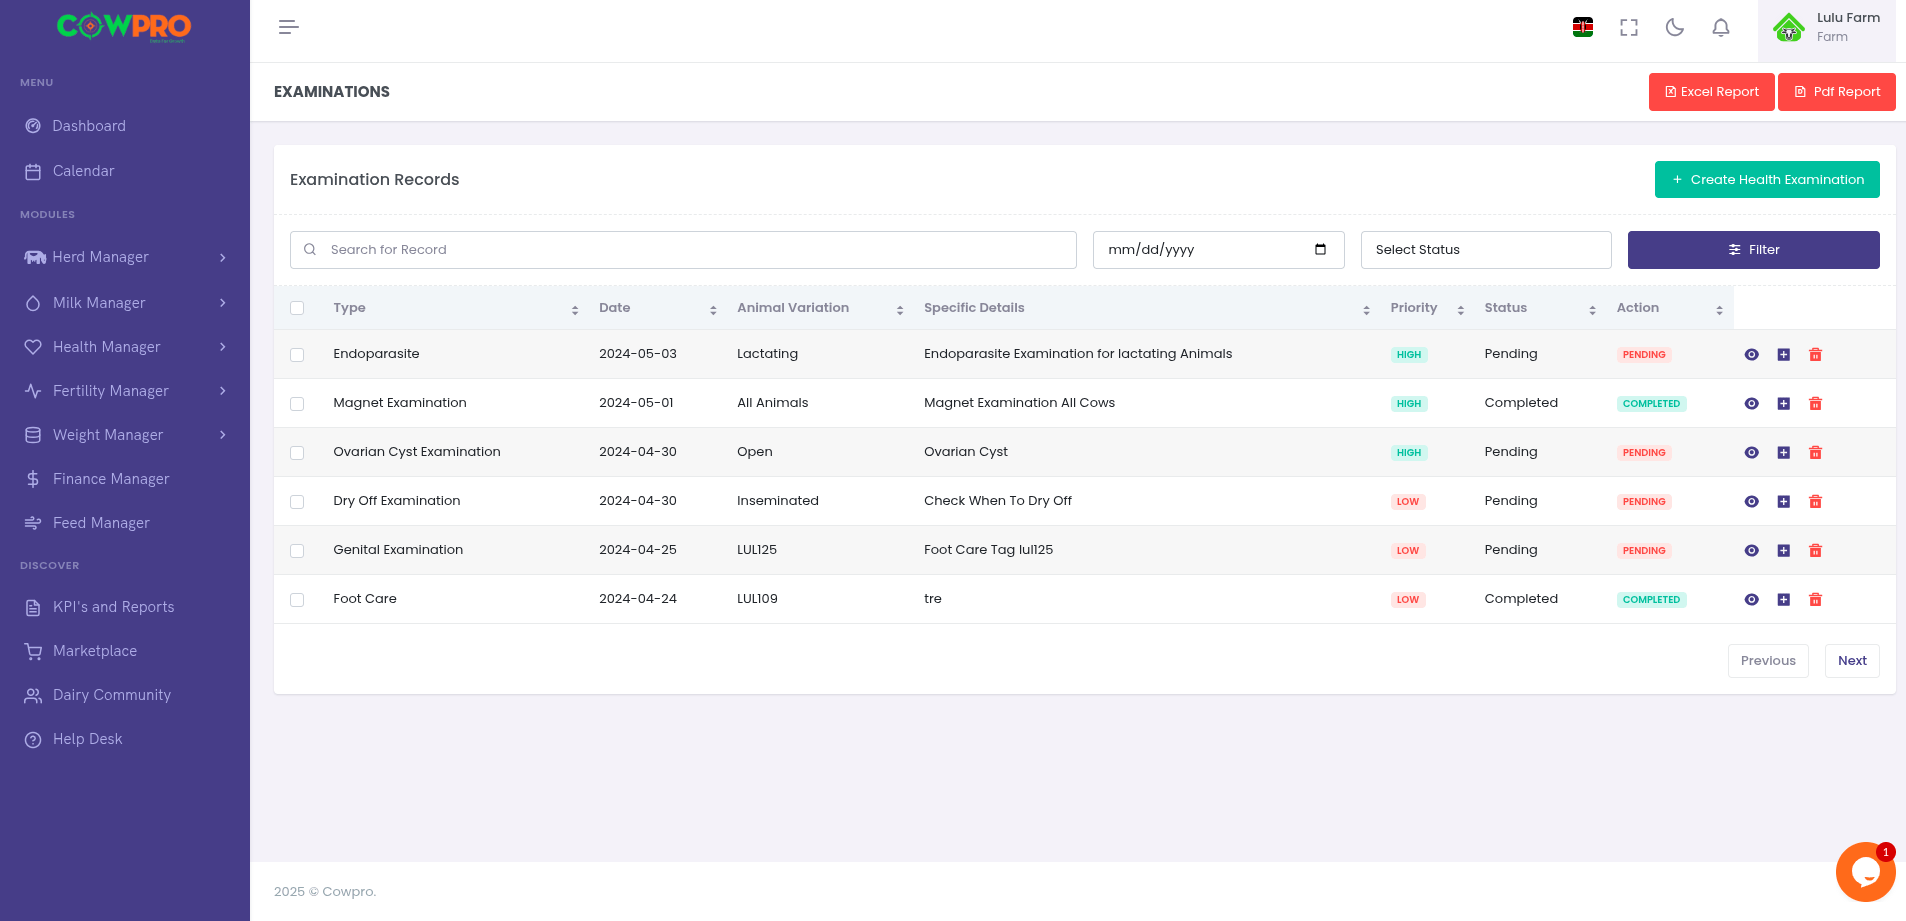This screenshot has width=1906, height=921.
Task: Open the notifications bell
Action: point(1720,27)
